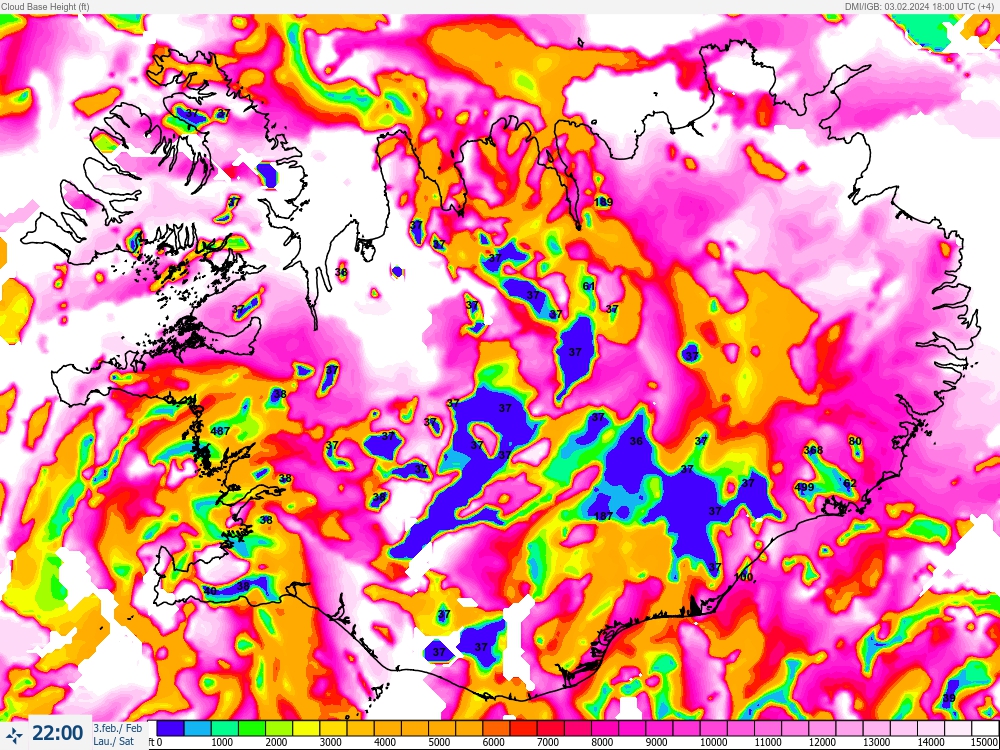Click the '80' cloud base value on map
The width and height of the screenshot is (1000, 750).
click(855, 441)
